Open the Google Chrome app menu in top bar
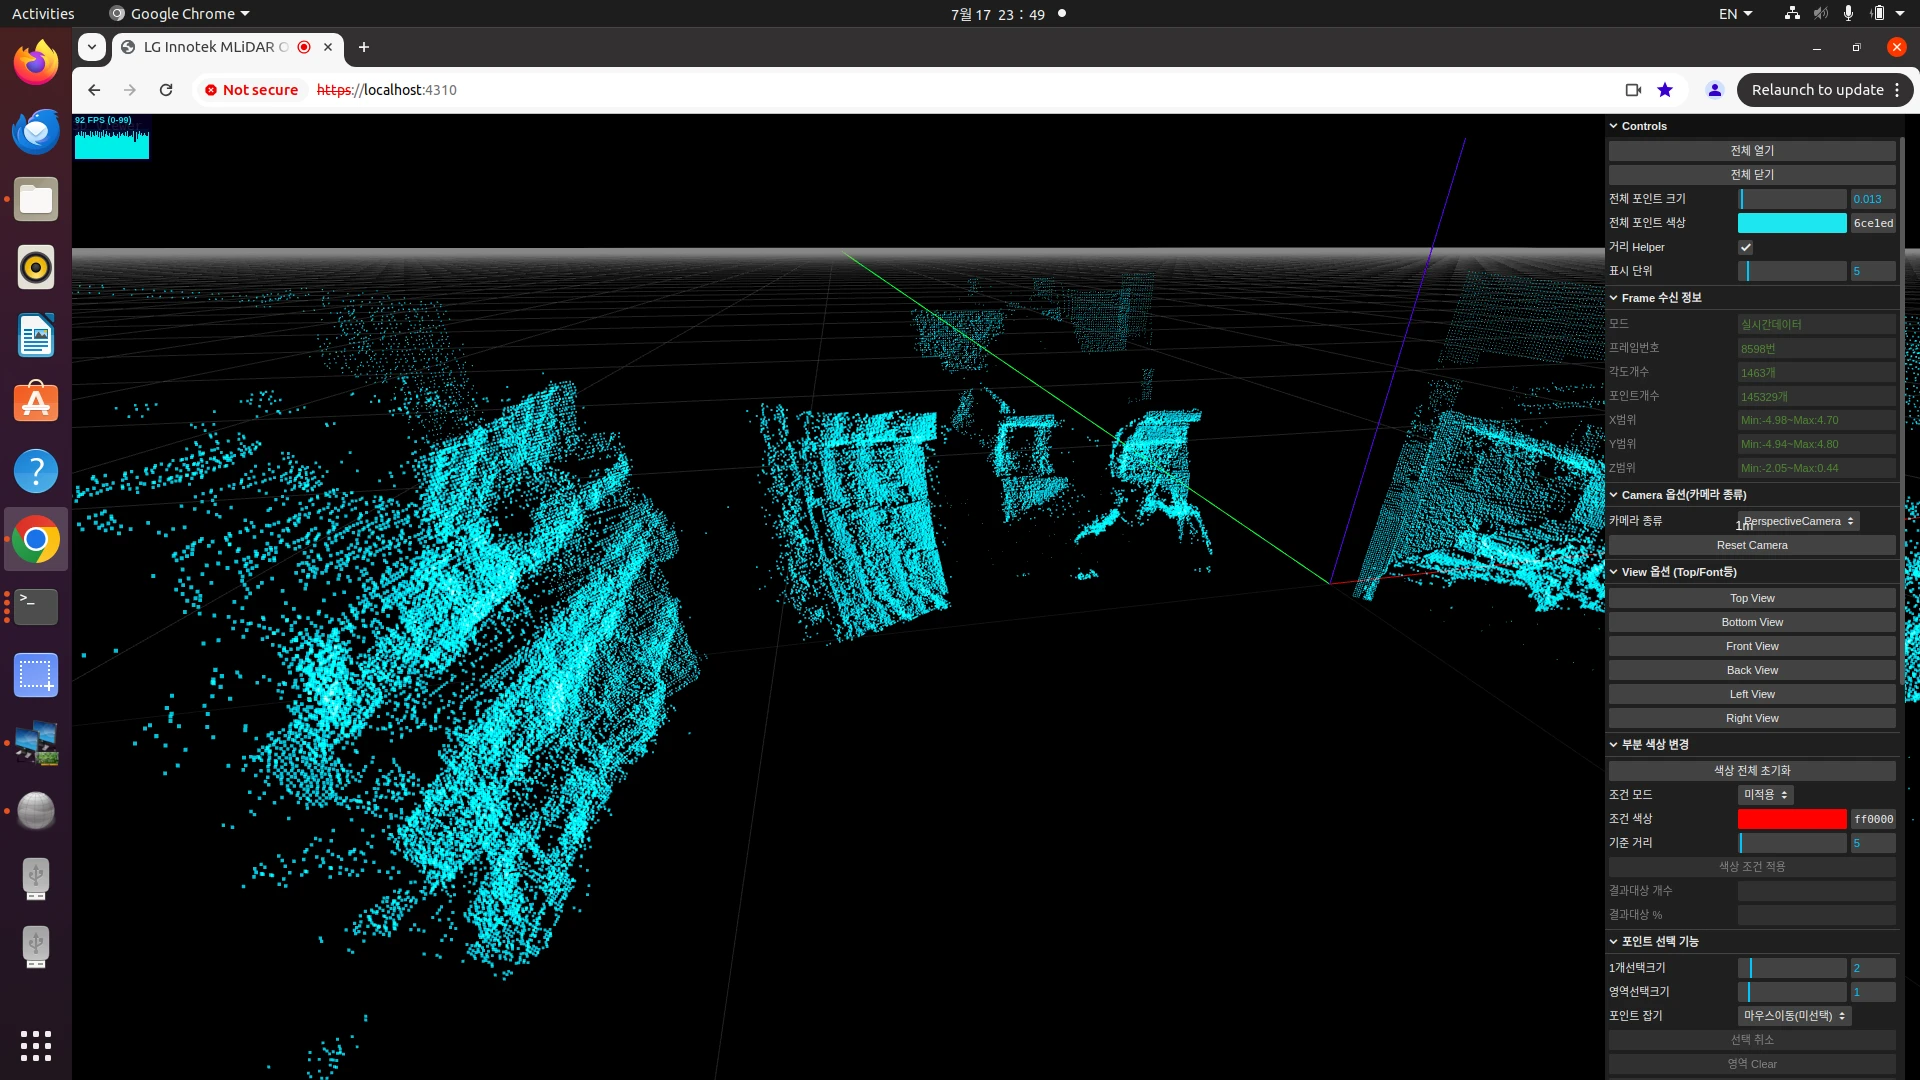The image size is (1920, 1080). pos(180,14)
